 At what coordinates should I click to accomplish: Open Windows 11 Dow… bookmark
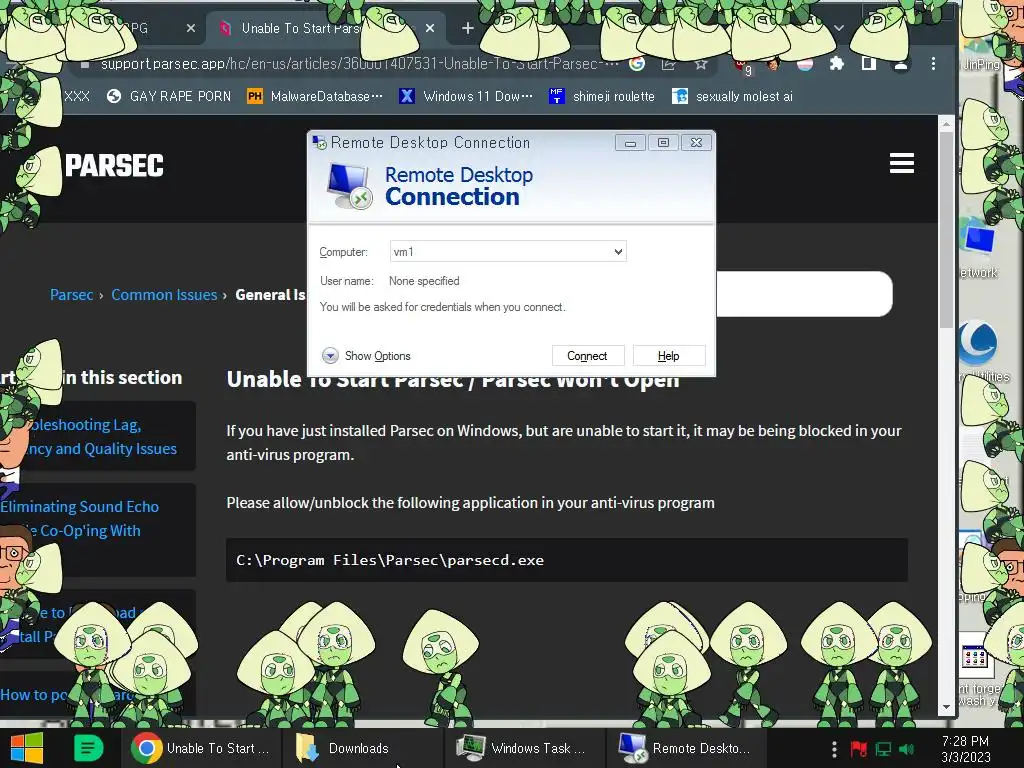(x=466, y=97)
